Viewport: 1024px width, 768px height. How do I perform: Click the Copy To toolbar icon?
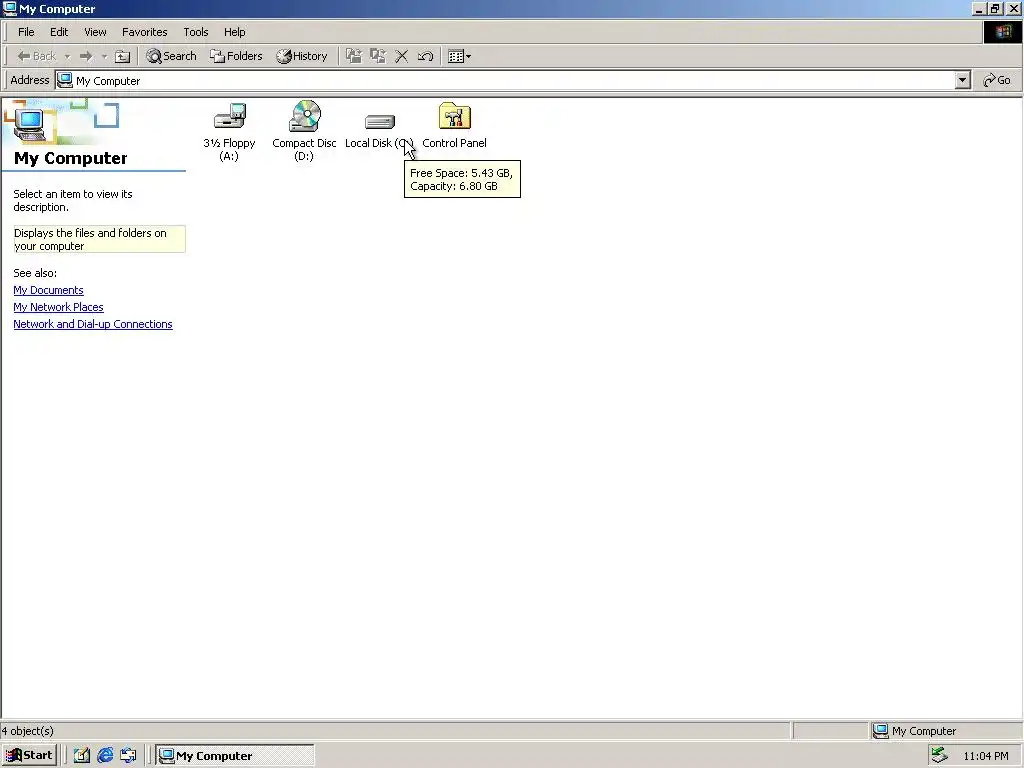tap(377, 56)
